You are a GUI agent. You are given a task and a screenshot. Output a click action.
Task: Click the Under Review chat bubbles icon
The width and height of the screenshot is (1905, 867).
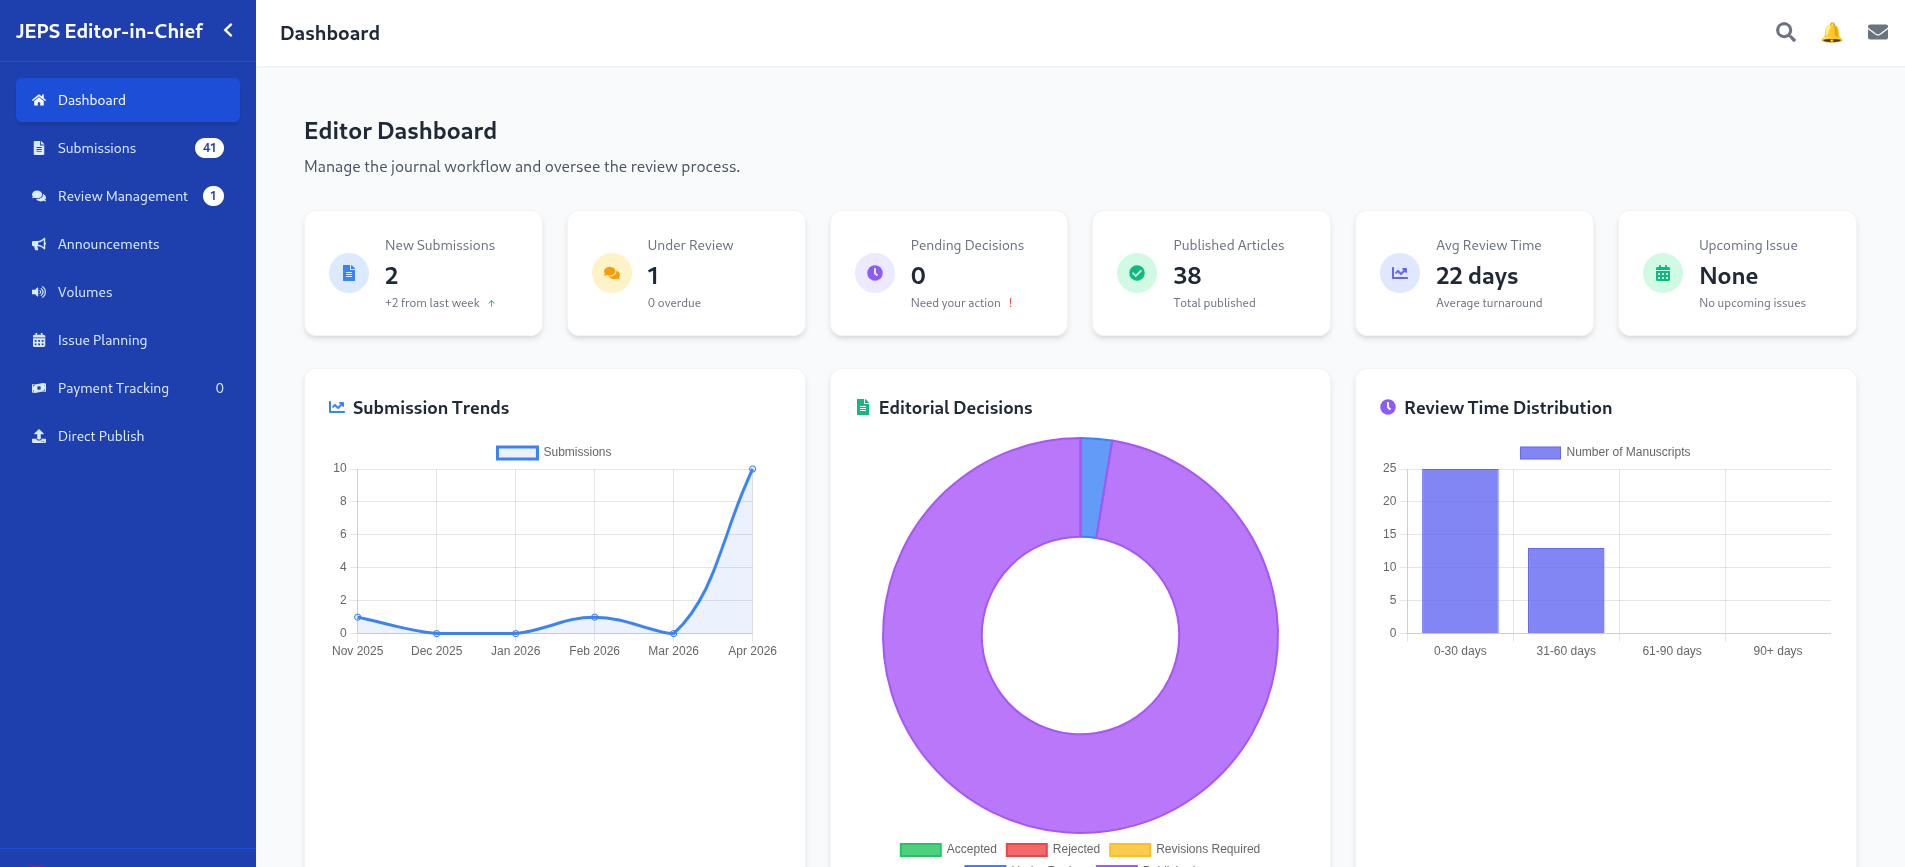coord(612,273)
